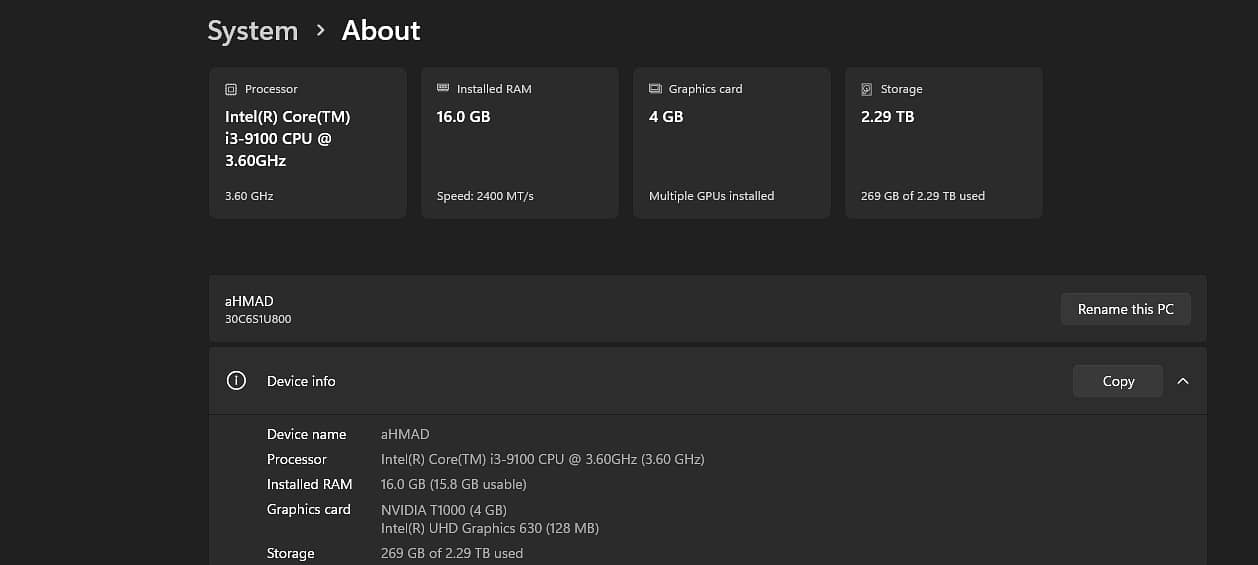Click the Speed: 2400 MT/s text
The image size is (1258, 565).
coord(485,196)
